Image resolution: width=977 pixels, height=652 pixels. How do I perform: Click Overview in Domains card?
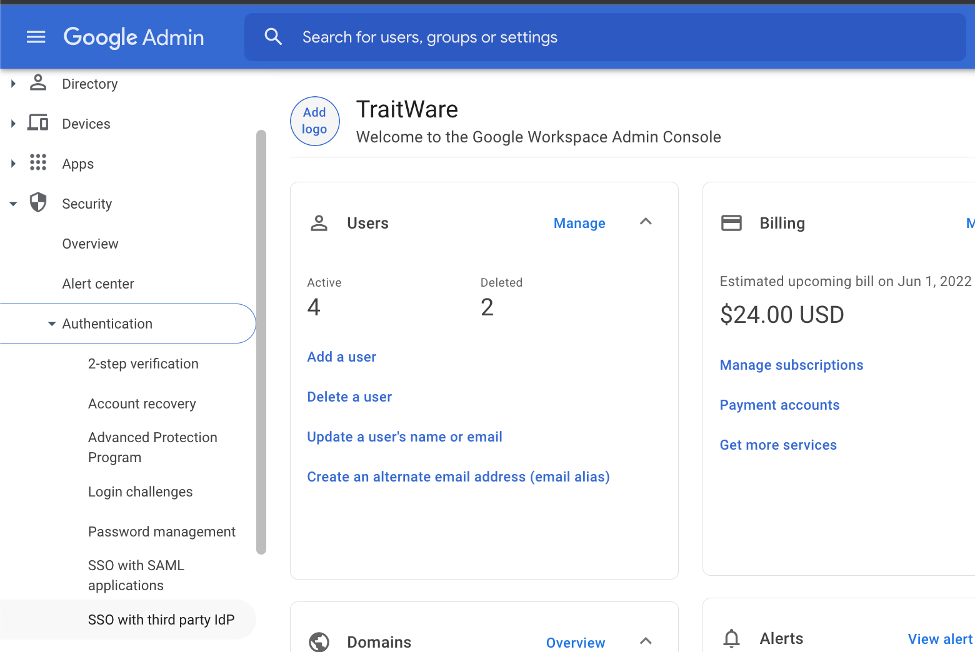coord(576,643)
